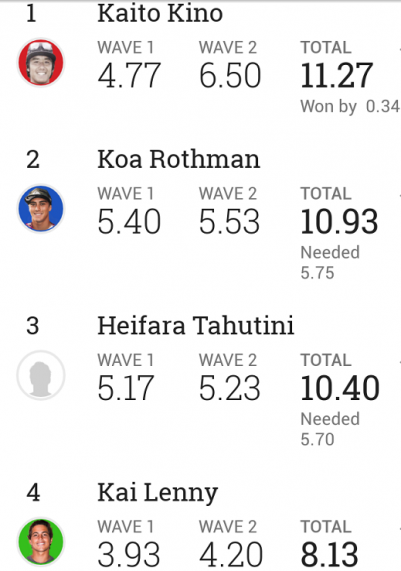
Task: Tap Kaito Kino's total 11.27
Action: coord(337,75)
